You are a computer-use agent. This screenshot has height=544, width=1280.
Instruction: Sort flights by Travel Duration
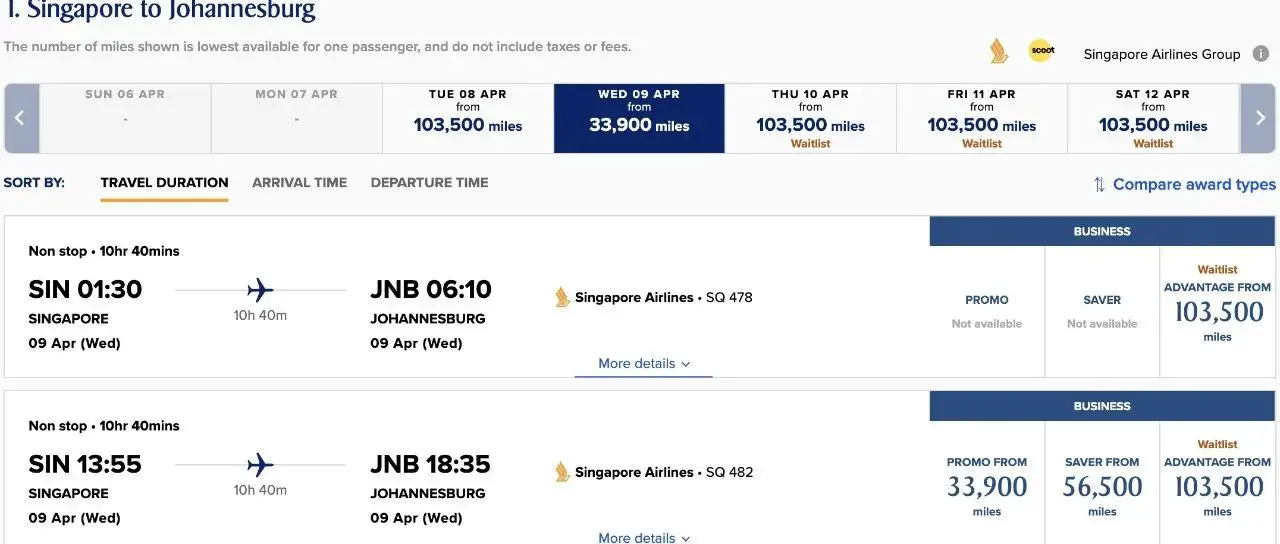tap(164, 183)
